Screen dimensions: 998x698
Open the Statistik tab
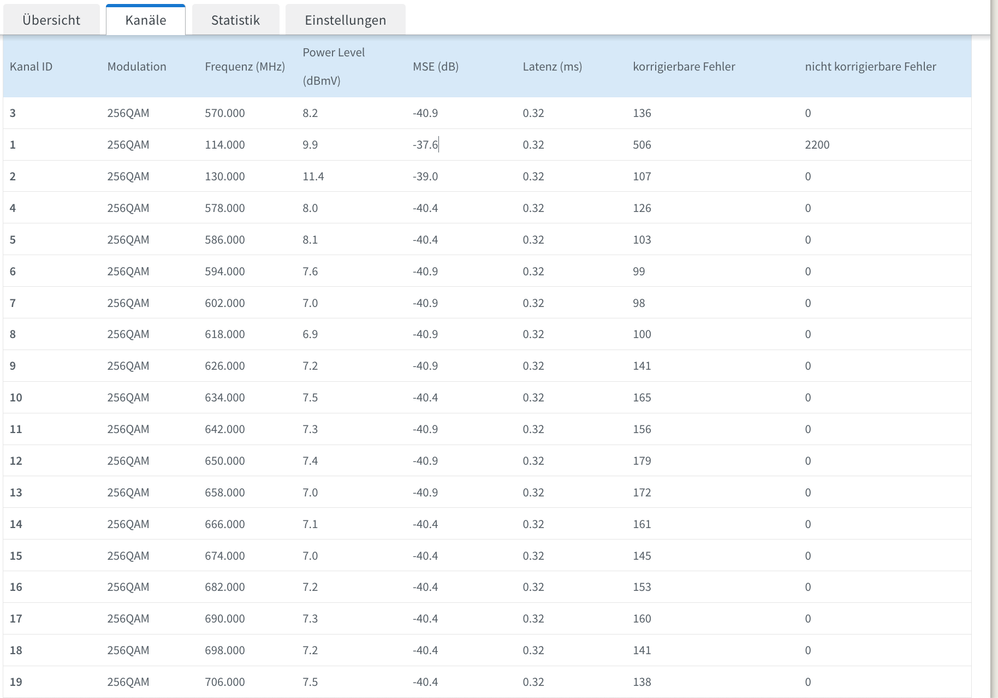click(235, 20)
